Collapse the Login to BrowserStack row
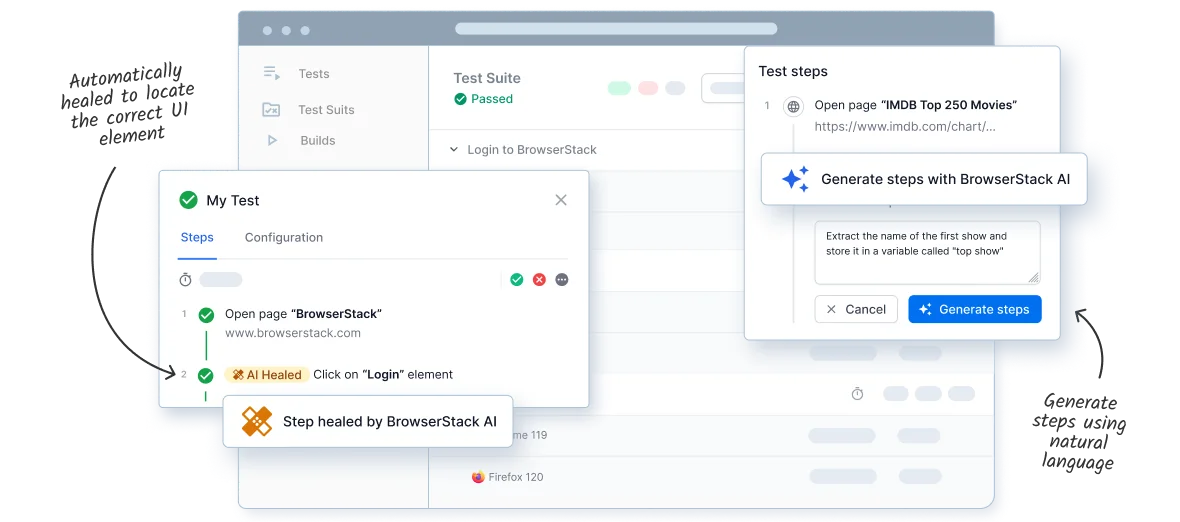The image size is (1180, 522). coord(454,150)
